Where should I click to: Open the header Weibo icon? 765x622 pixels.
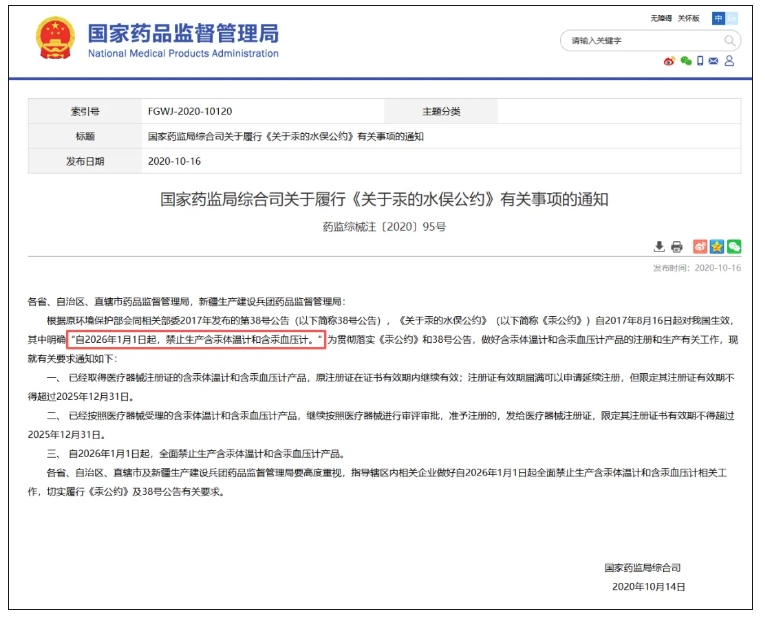tap(669, 61)
